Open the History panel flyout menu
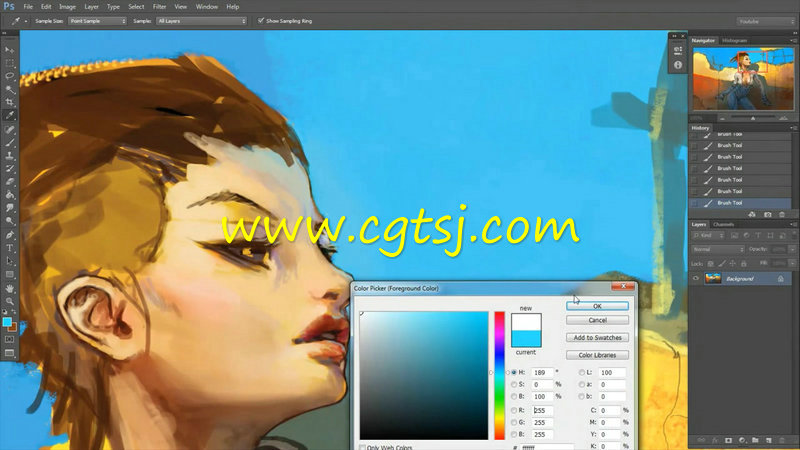Image resolution: width=800 pixels, height=450 pixels. [x=792, y=128]
